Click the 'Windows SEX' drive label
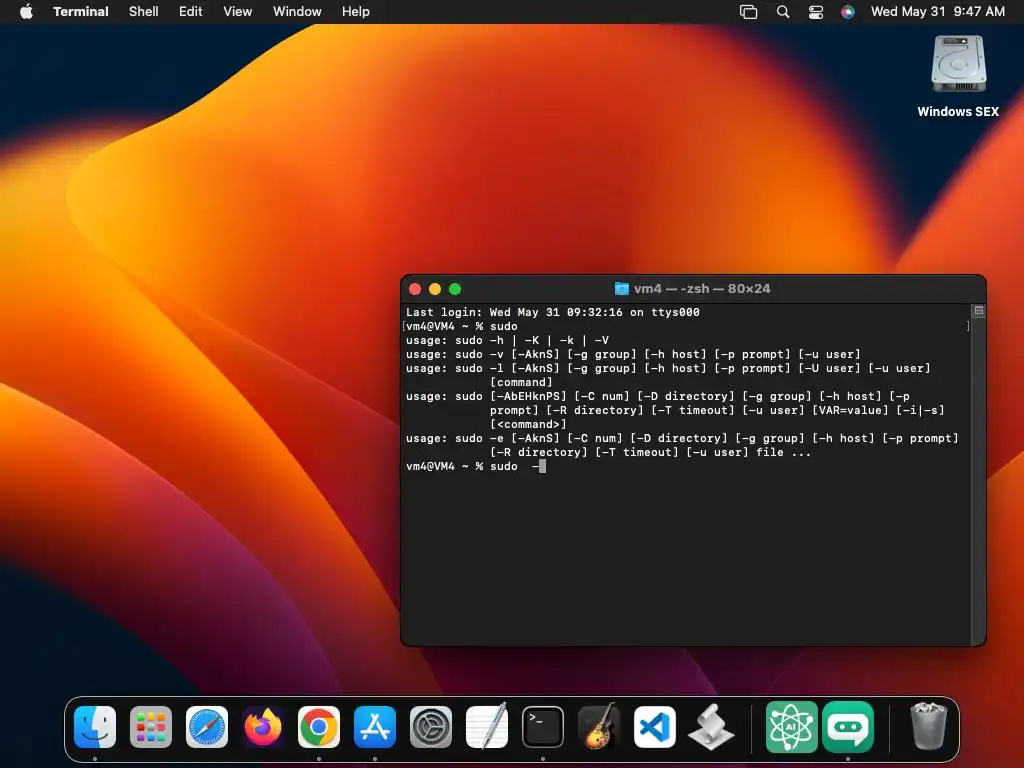 pyautogui.click(x=958, y=112)
